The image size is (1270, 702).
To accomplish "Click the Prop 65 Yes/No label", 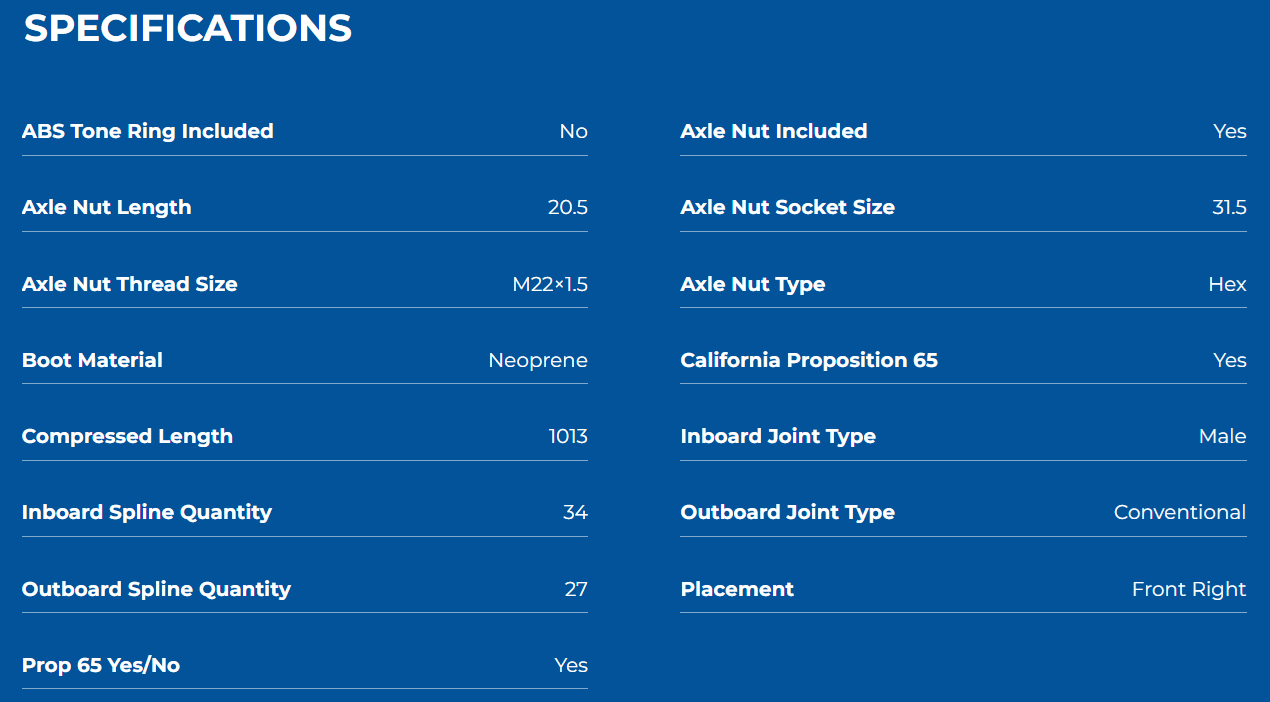I will (x=100, y=665).
